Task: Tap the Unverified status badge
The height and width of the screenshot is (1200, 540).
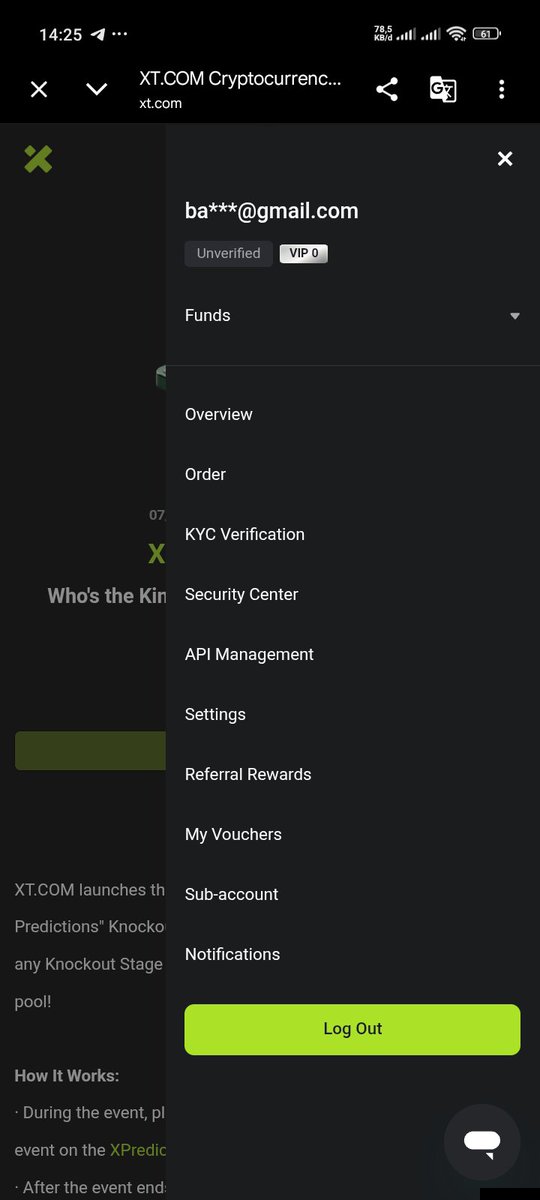Action: click(x=228, y=253)
